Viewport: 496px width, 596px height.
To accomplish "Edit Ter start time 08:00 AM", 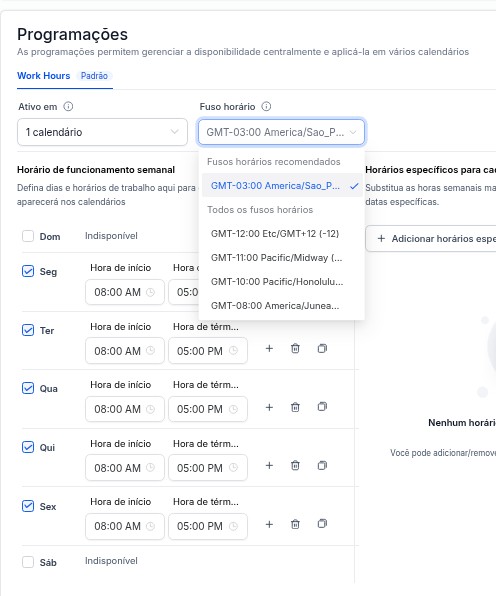I will 125,350.
